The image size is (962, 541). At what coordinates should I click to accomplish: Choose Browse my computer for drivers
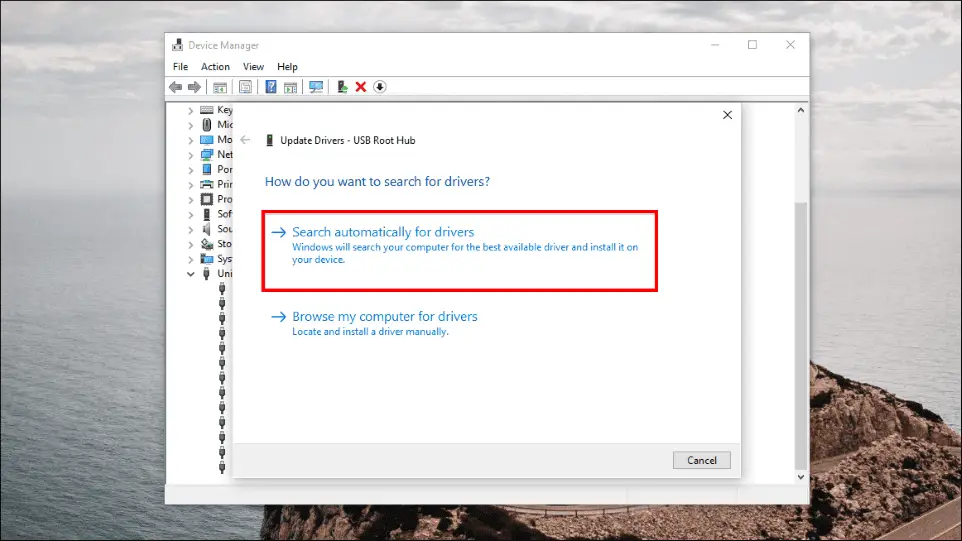pyautogui.click(x=385, y=323)
